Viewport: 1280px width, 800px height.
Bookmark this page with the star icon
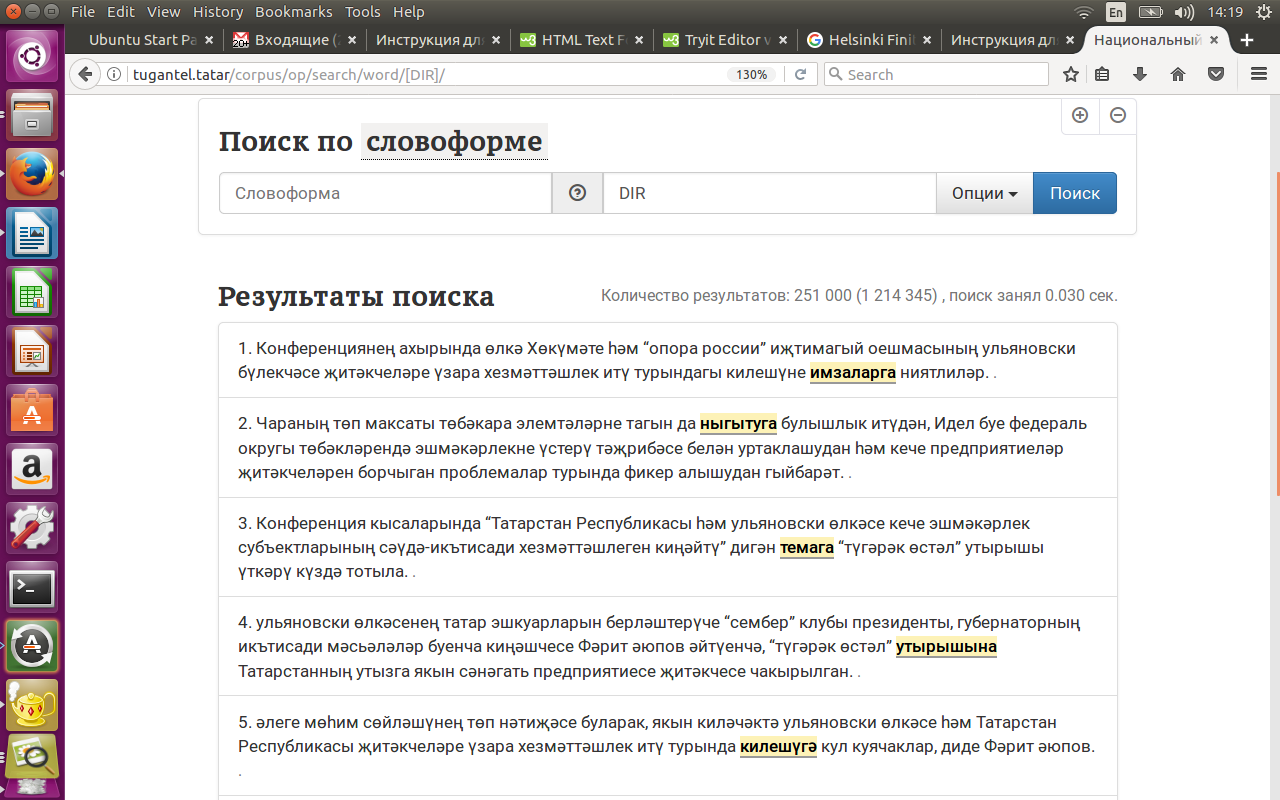pos(1070,73)
